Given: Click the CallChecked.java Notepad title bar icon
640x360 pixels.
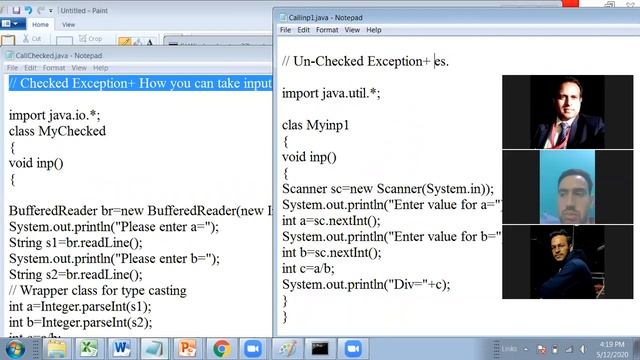Looking at the screenshot, I should (10, 56).
